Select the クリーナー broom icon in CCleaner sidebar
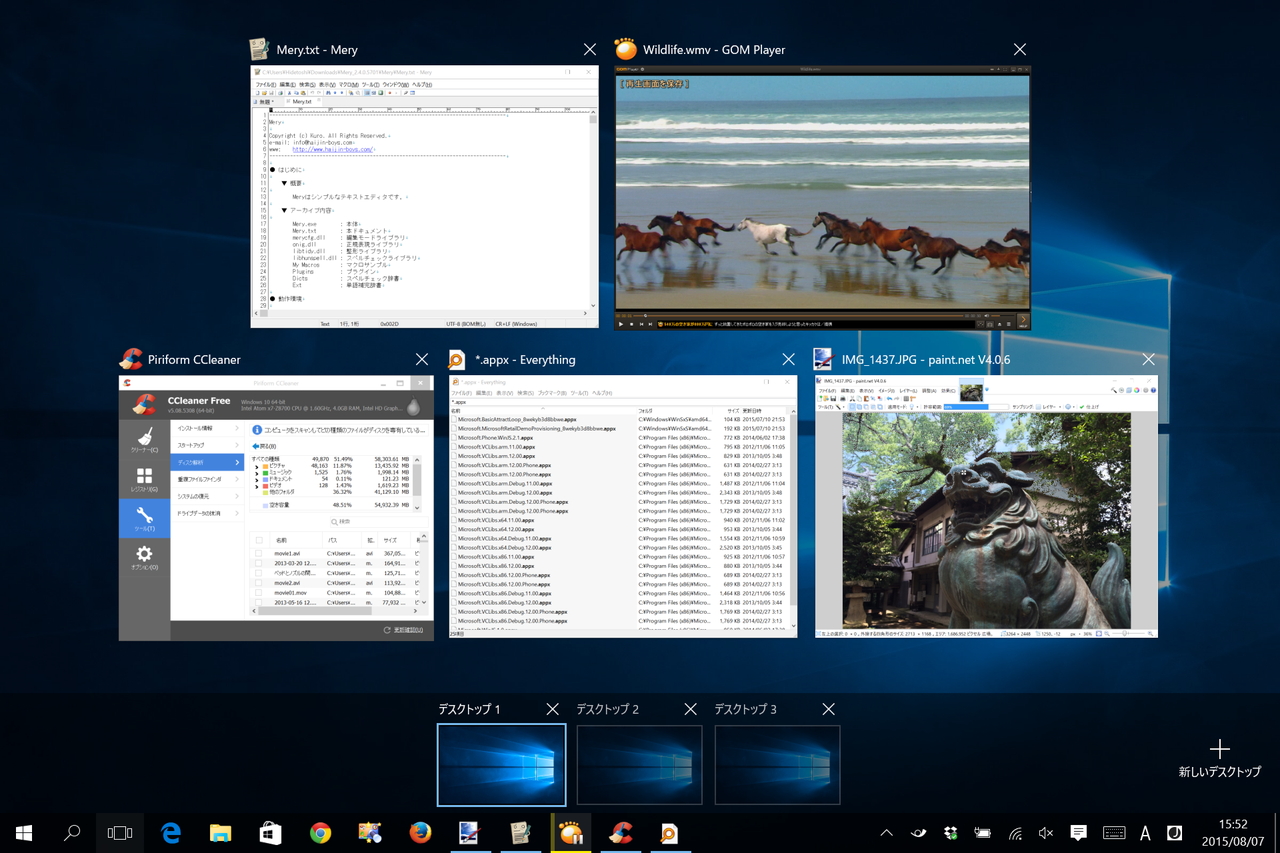This screenshot has width=1280, height=853. tap(143, 435)
